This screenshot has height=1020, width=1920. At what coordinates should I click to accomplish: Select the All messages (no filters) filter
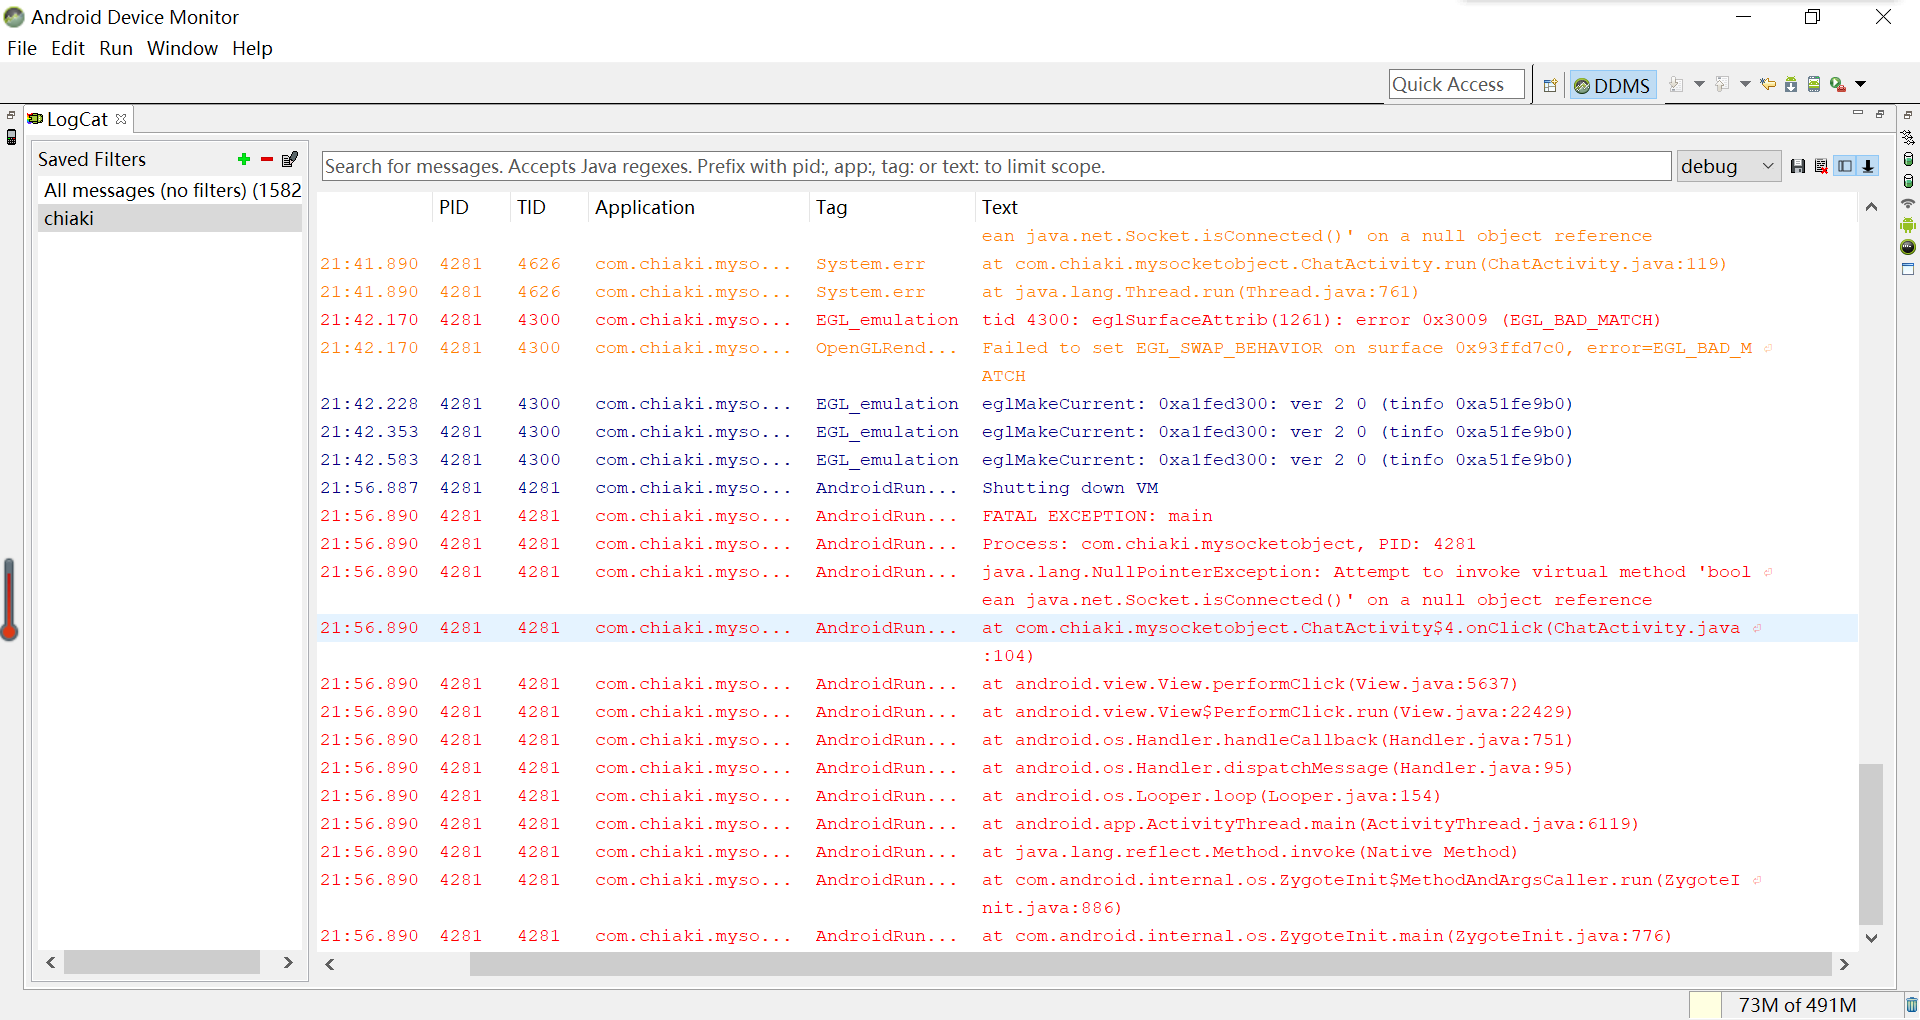pos(171,190)
